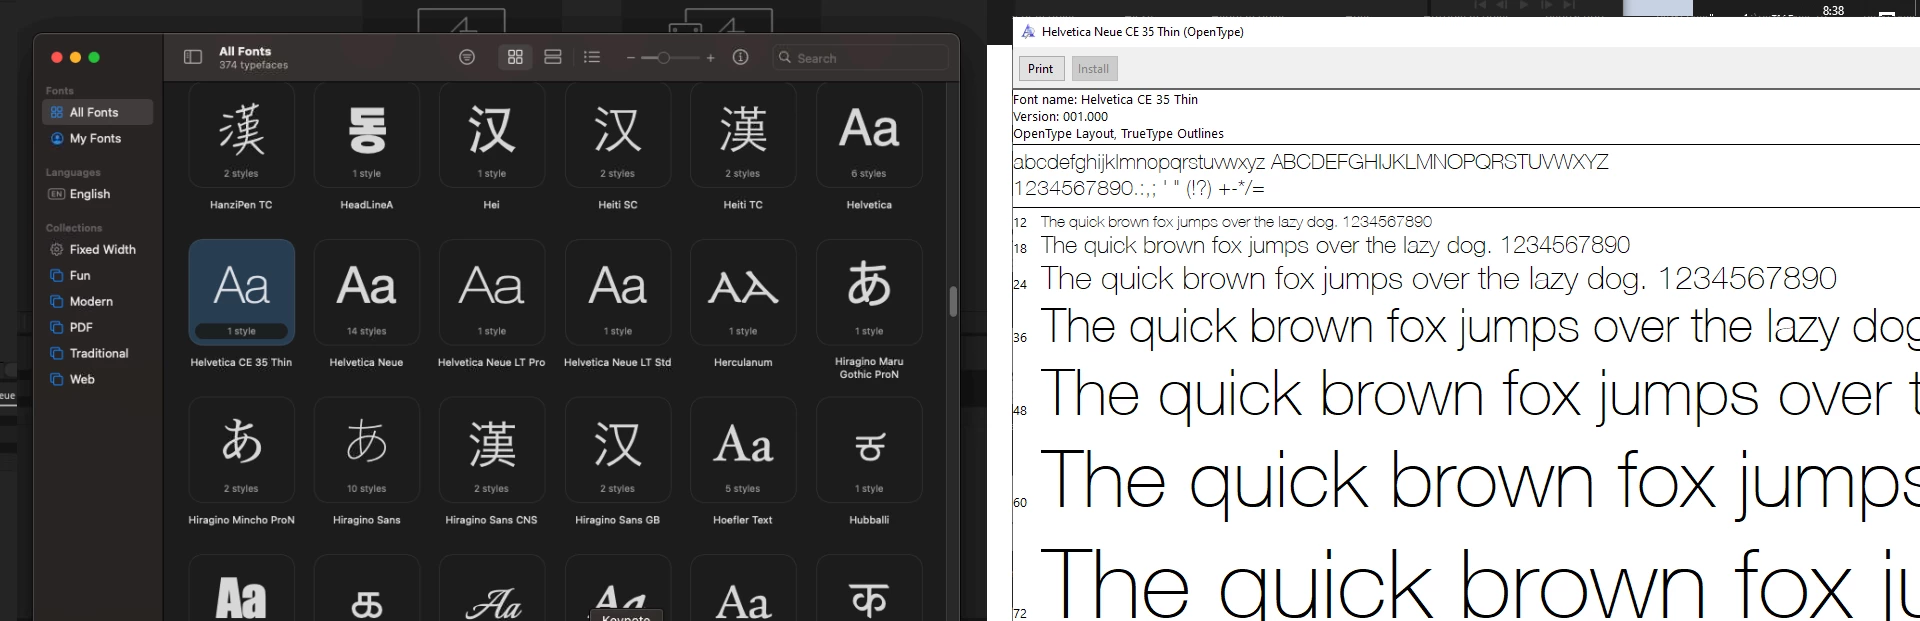Viewport: 1920px width, 621px height.
Task: Select the Helvetica Neue LT Std tile
Action: pos(618,292)
